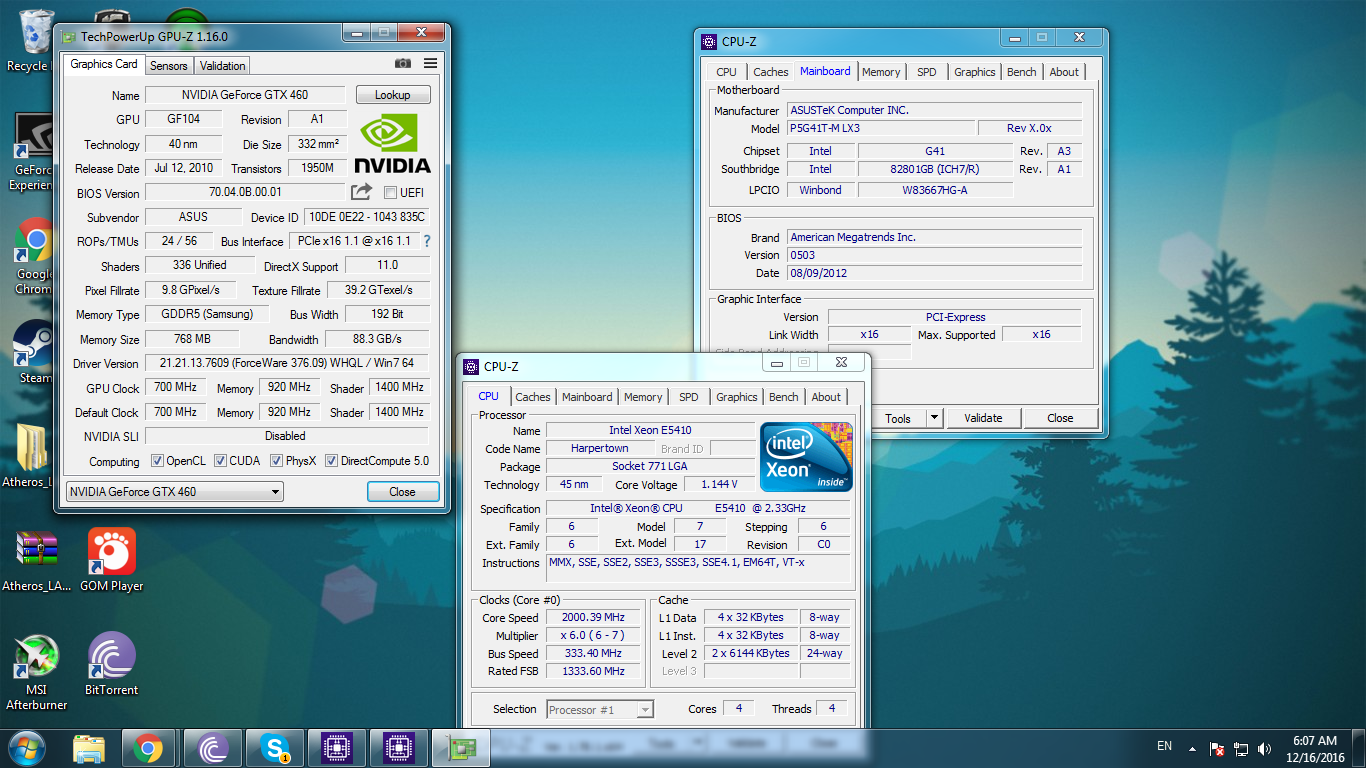Open the Tools button dropdown arrow
Viewport: 1366px width, 768px height.
934,418
